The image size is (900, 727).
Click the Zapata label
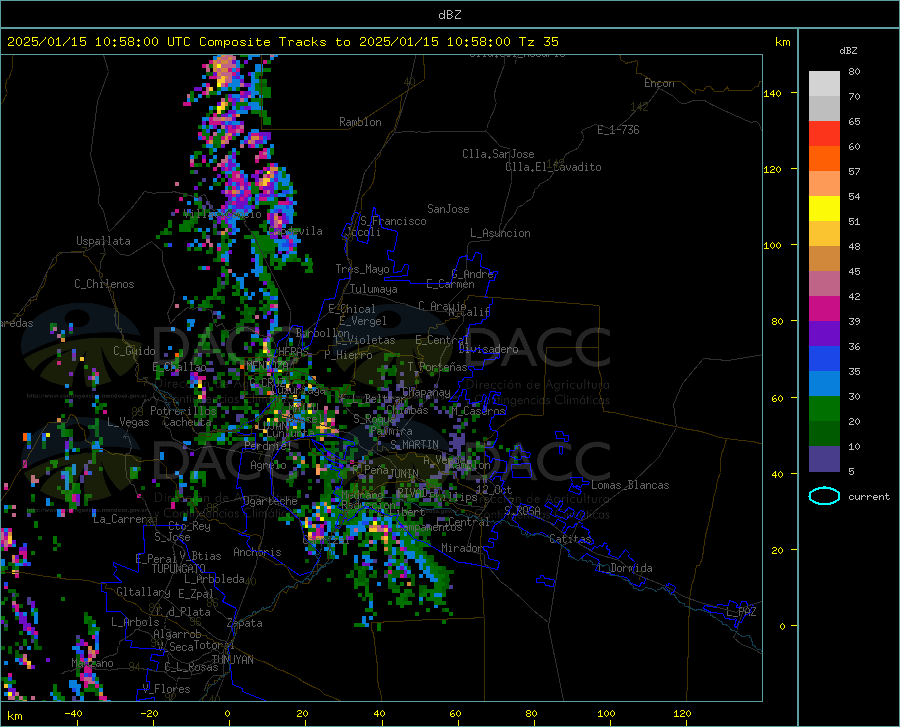[245, 623]
